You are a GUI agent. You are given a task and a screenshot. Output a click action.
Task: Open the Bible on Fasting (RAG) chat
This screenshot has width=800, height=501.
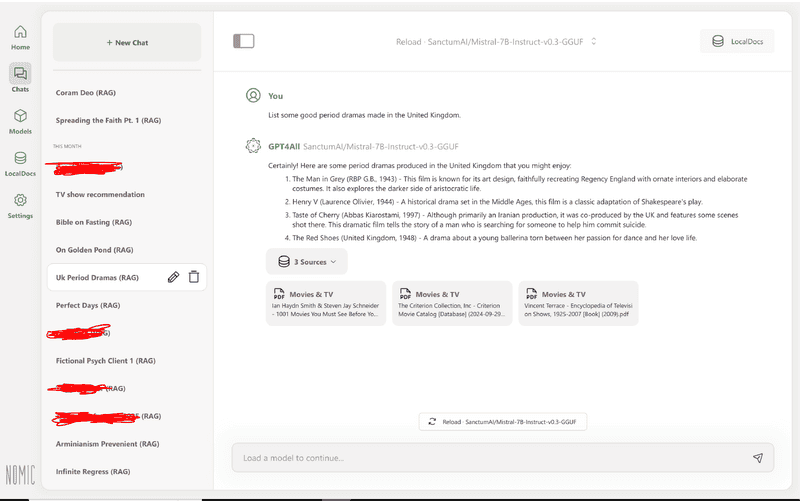[x=94, y=222]
